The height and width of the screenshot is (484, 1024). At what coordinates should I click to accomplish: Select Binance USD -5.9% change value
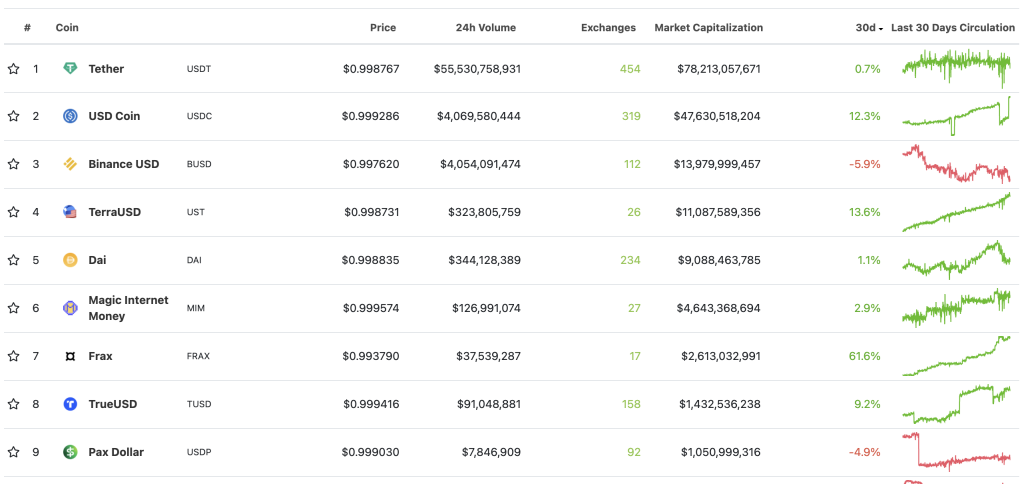coord(865,164)
